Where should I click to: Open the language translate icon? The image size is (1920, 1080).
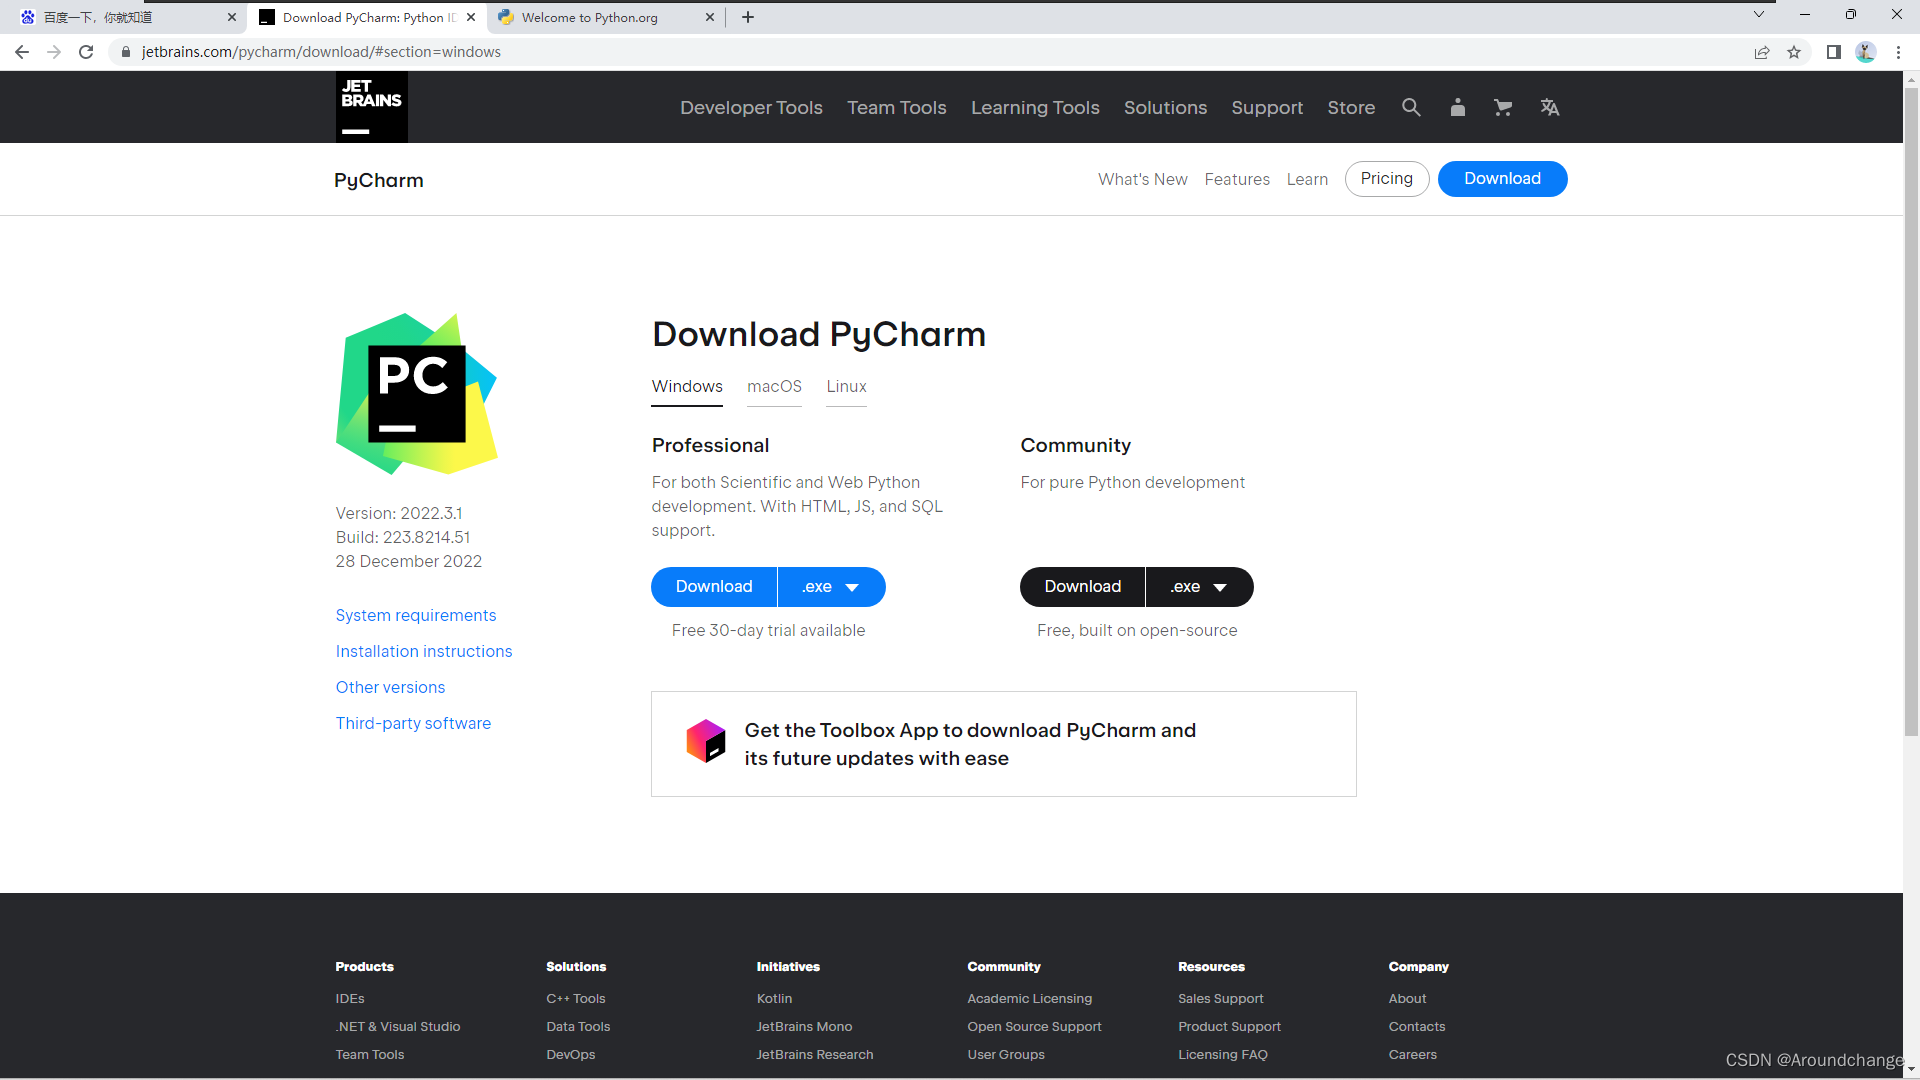(1550, 107)
